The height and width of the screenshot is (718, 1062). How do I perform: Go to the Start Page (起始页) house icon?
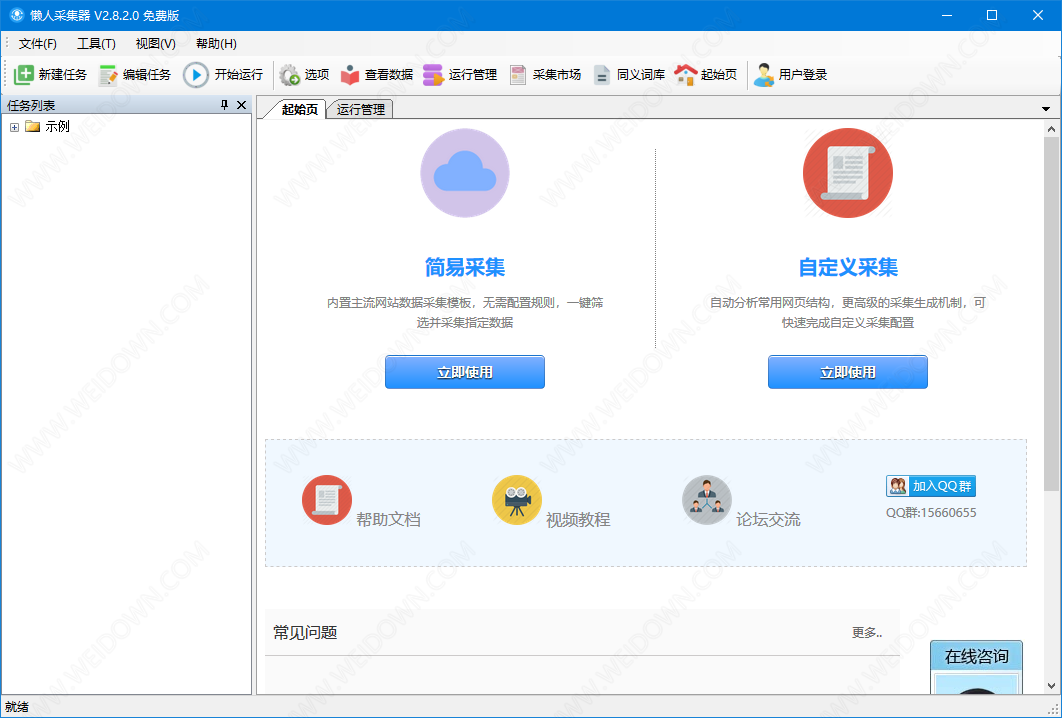(685, 75)
